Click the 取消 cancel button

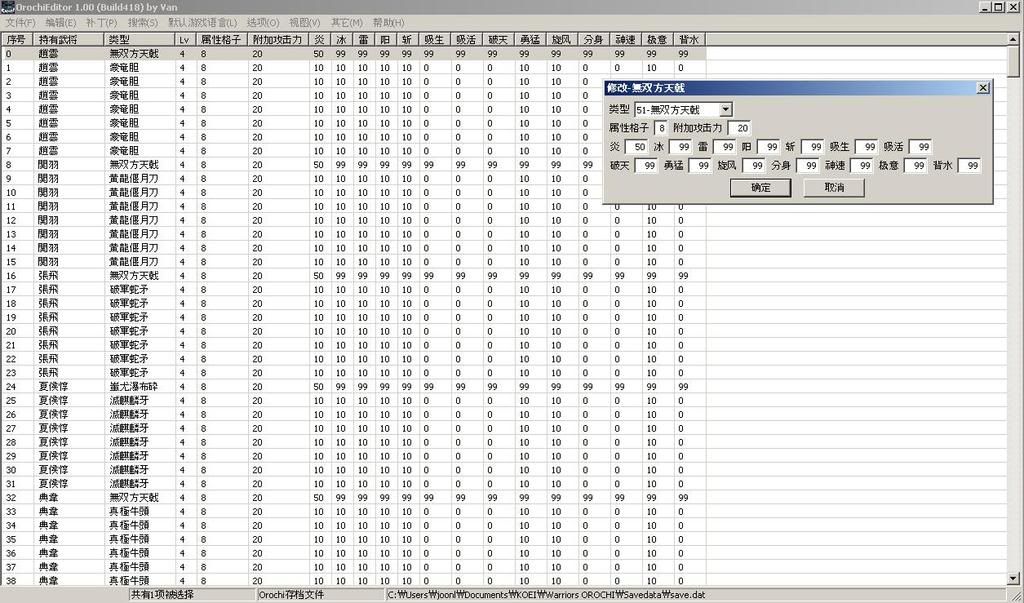tap(834, 188)
